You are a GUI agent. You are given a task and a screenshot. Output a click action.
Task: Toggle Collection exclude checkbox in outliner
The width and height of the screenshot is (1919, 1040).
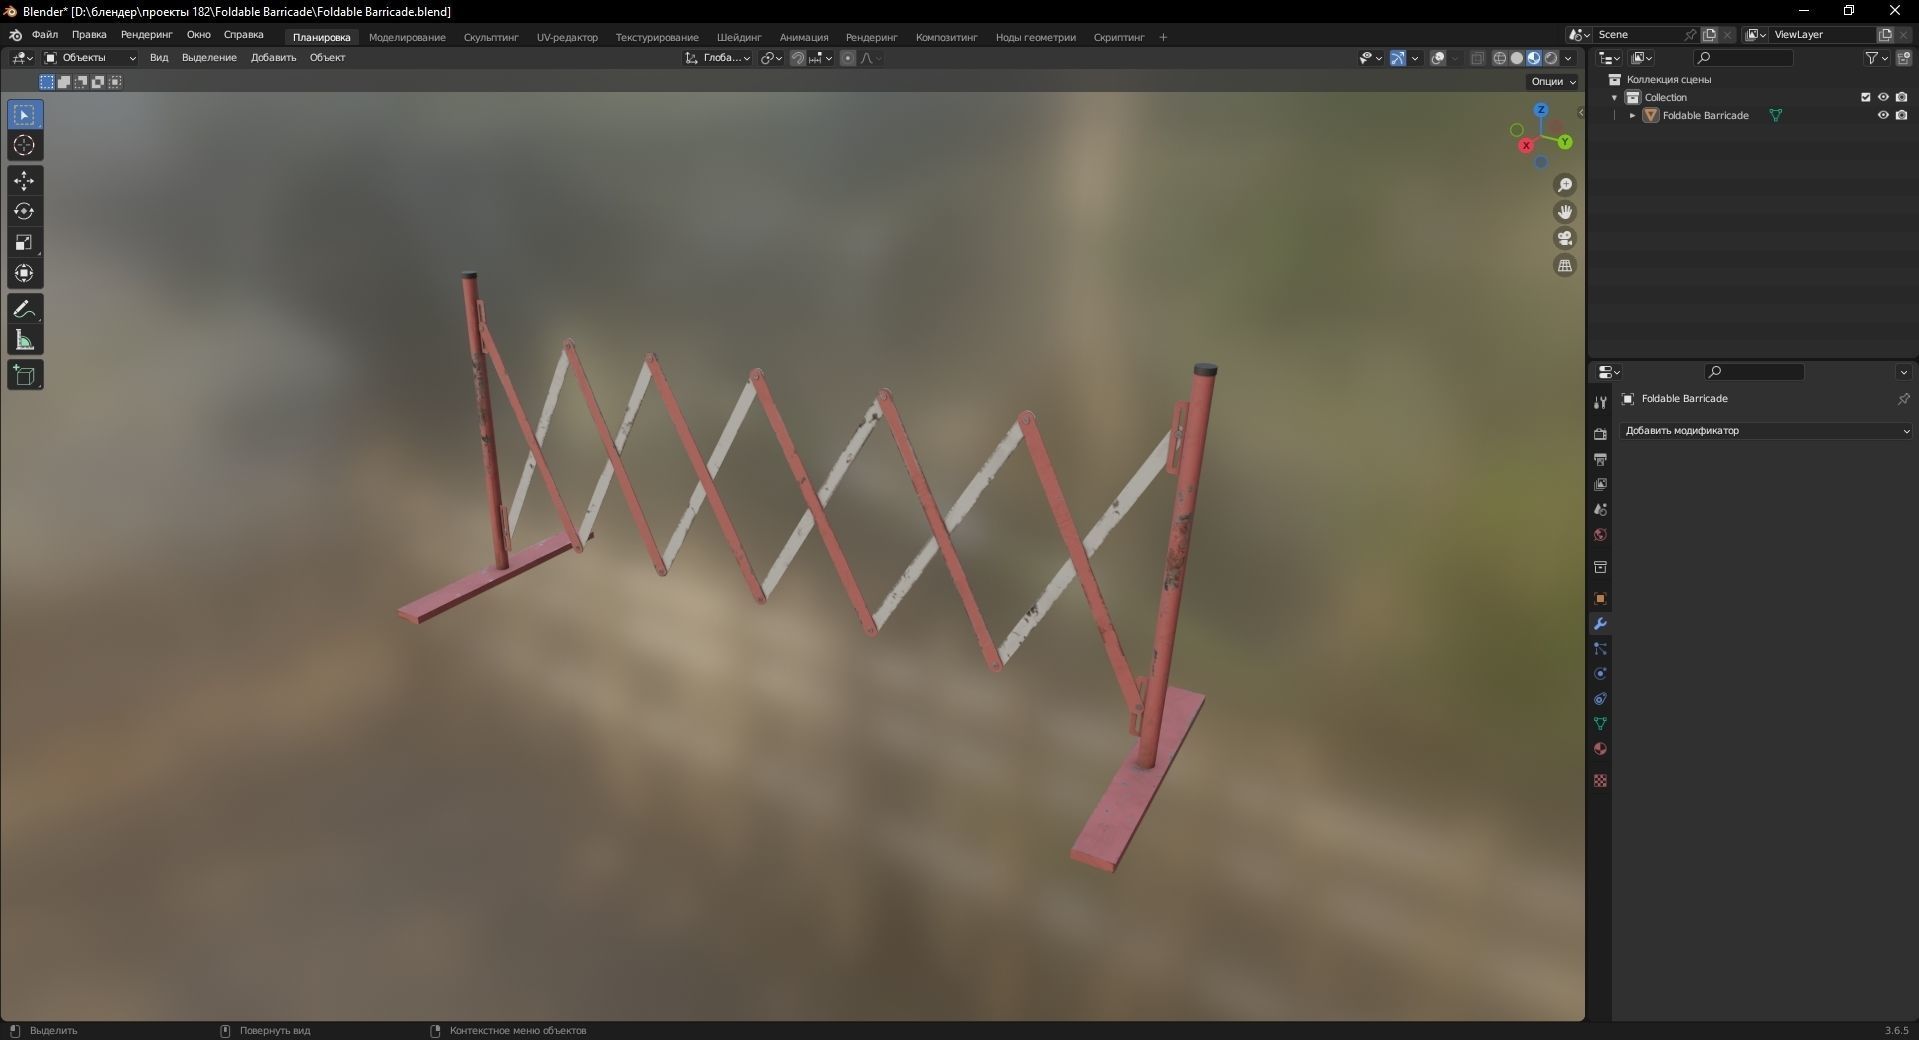click(1866, 97)
